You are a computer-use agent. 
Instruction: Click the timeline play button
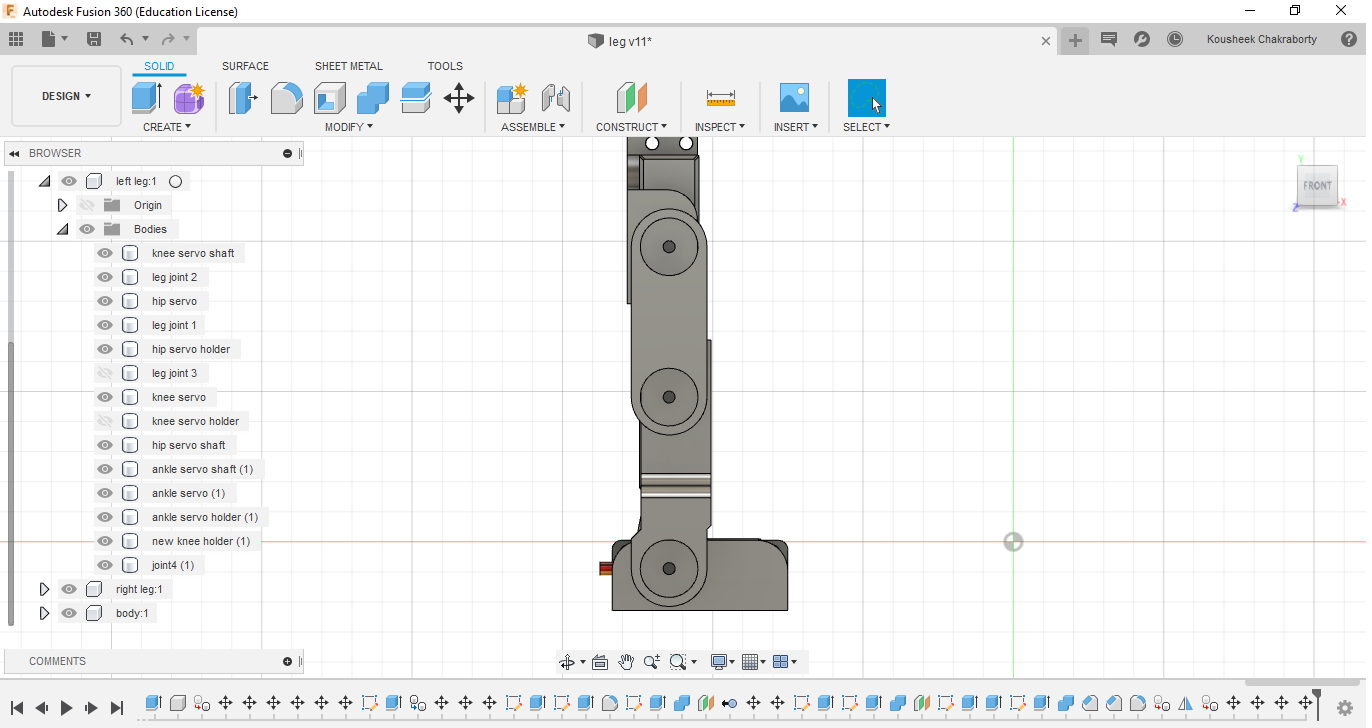[x=67, y=707]
